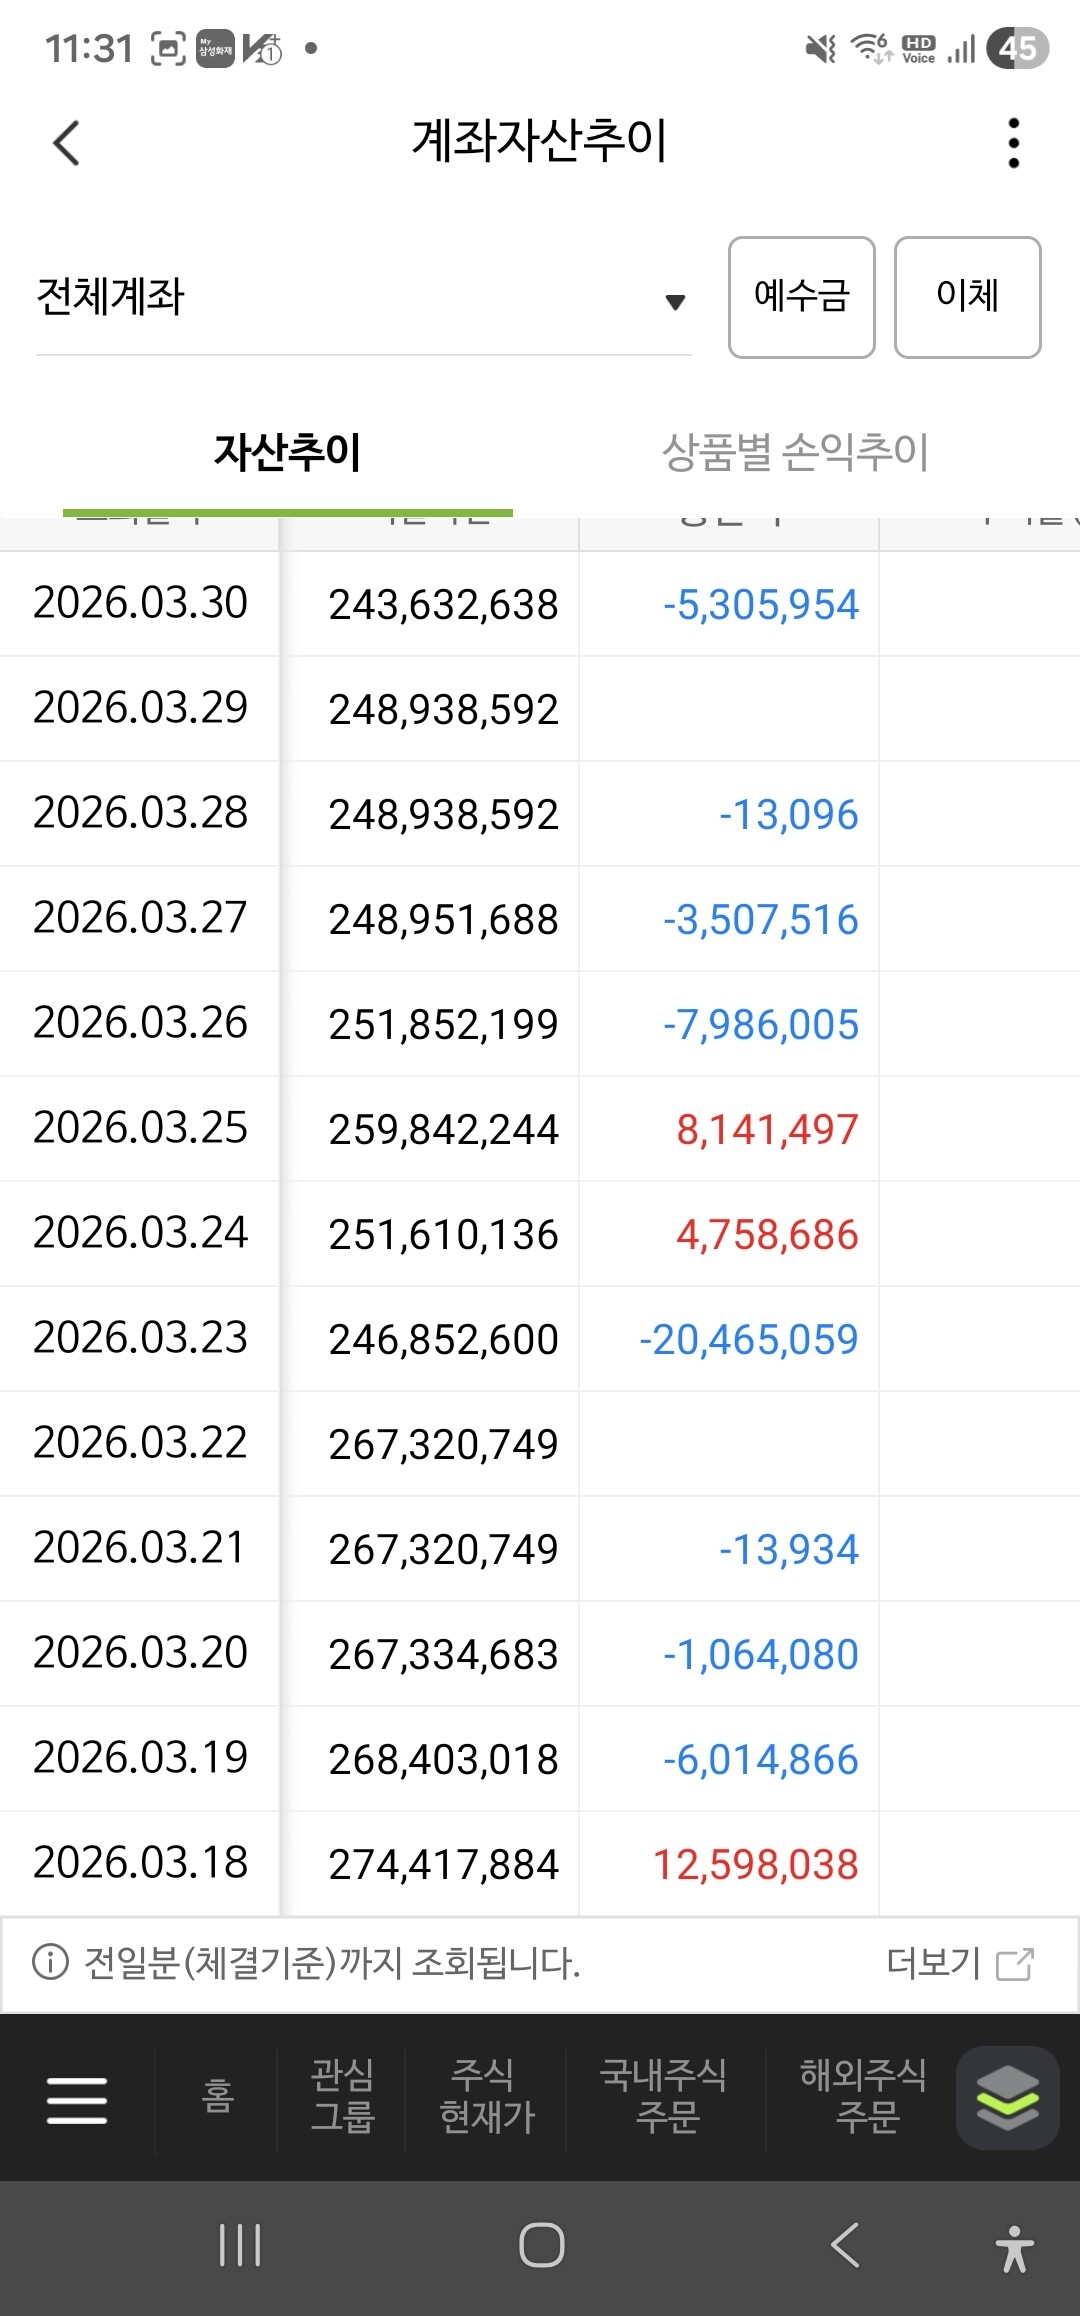The height and width of the screenshot is (2316, 1080).
Task: Tap the 이체 transfer button
Action: pyautogui.click(x=967, y=297)
